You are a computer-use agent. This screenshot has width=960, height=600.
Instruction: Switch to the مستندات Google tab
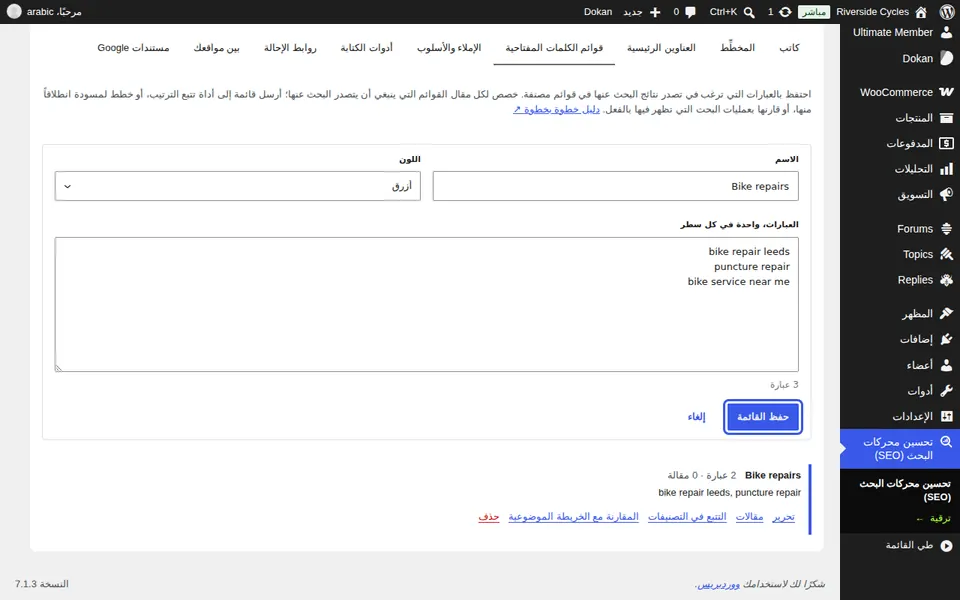point(133,48)
